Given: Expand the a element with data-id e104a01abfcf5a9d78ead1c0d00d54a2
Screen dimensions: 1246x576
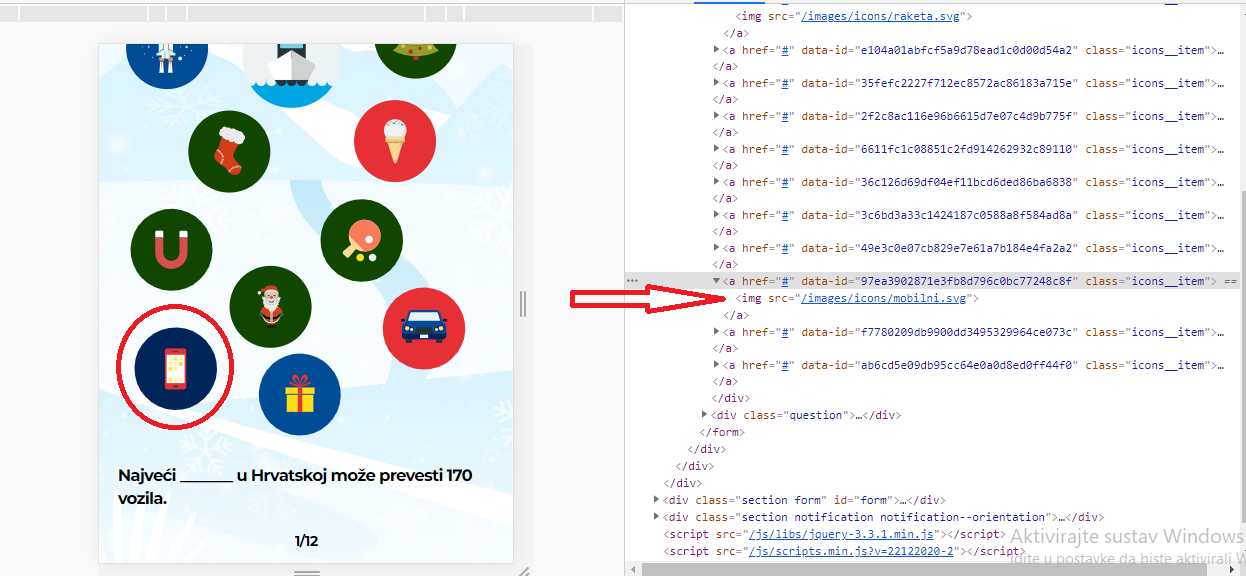Looking at the screenshot, I should pos(717,50).
